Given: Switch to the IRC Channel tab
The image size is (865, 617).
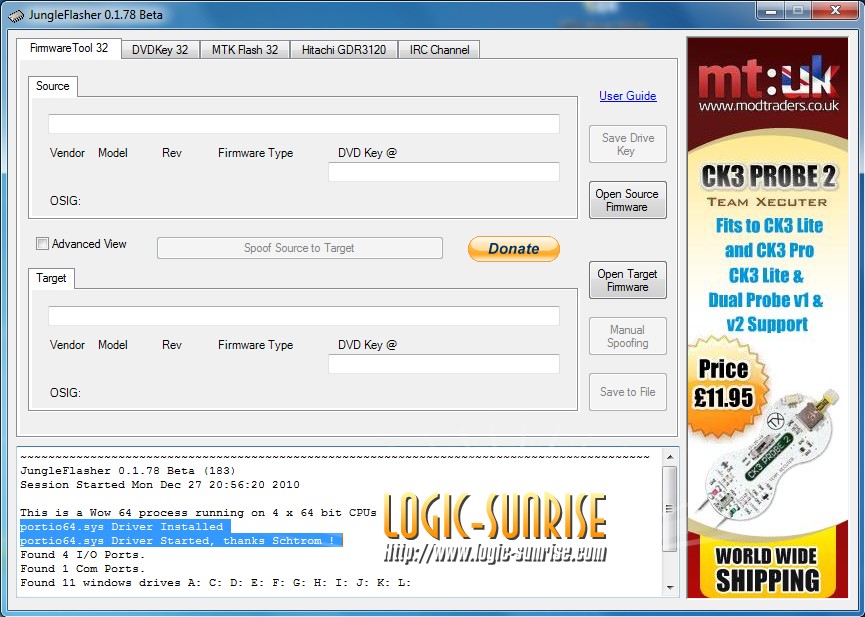Looking at the screenshot, I should (439, 50).
